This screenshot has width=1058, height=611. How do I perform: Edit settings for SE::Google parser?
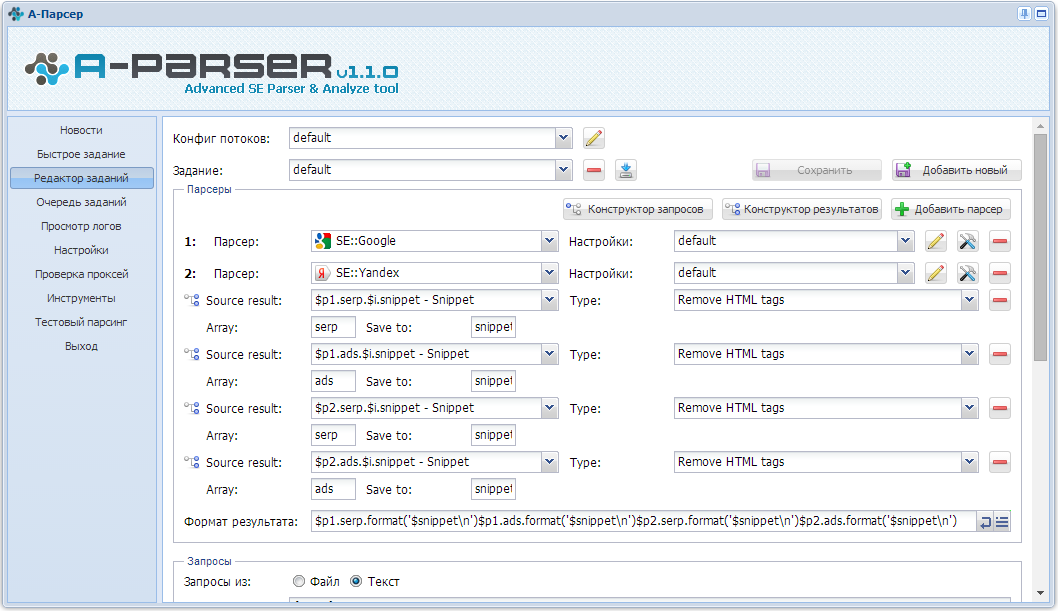tap(935, 241)
